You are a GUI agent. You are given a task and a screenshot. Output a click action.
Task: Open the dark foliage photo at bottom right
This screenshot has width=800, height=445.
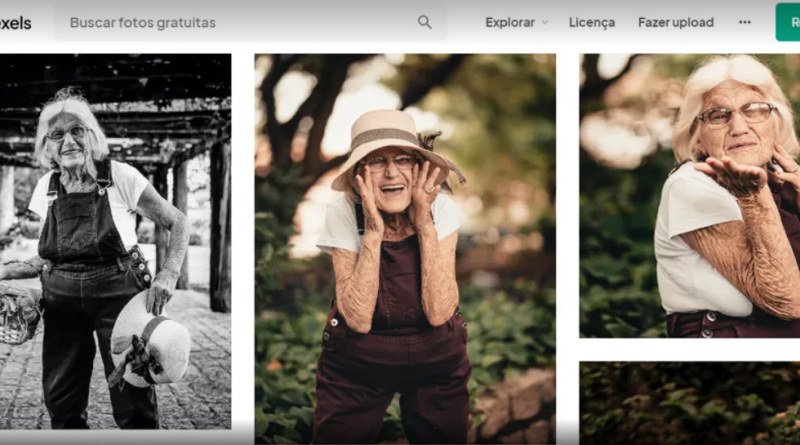[x=690, y=403]
